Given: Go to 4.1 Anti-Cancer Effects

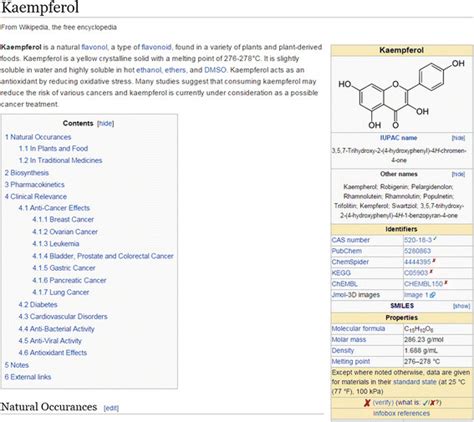Looking at the screenshot, I should (x=54, y=208).
